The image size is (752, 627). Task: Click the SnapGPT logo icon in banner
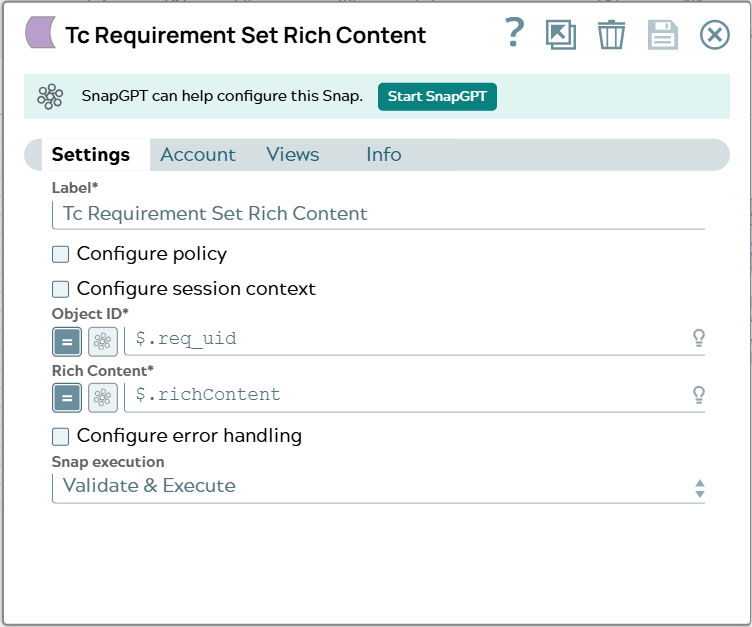coord(50,96)
